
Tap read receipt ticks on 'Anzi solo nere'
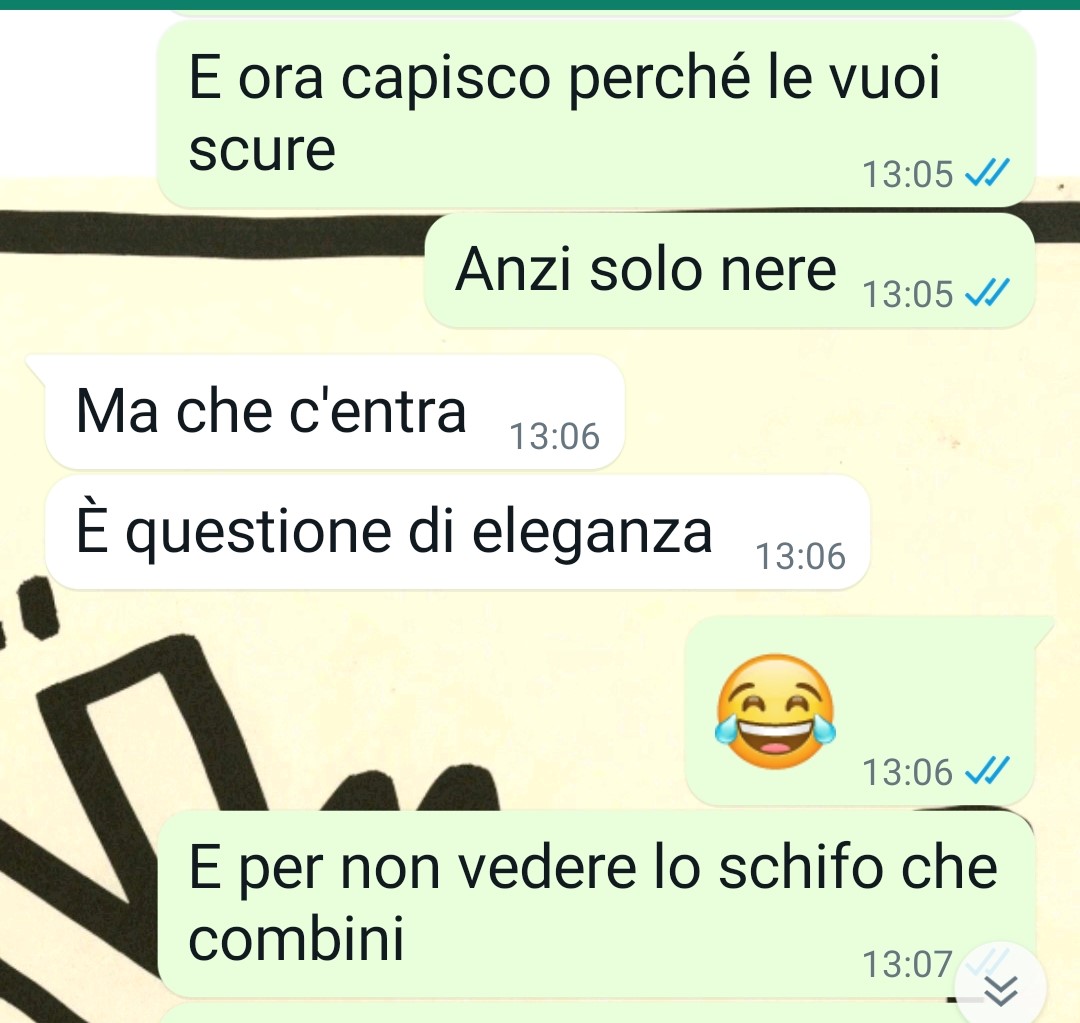(987, 292)
